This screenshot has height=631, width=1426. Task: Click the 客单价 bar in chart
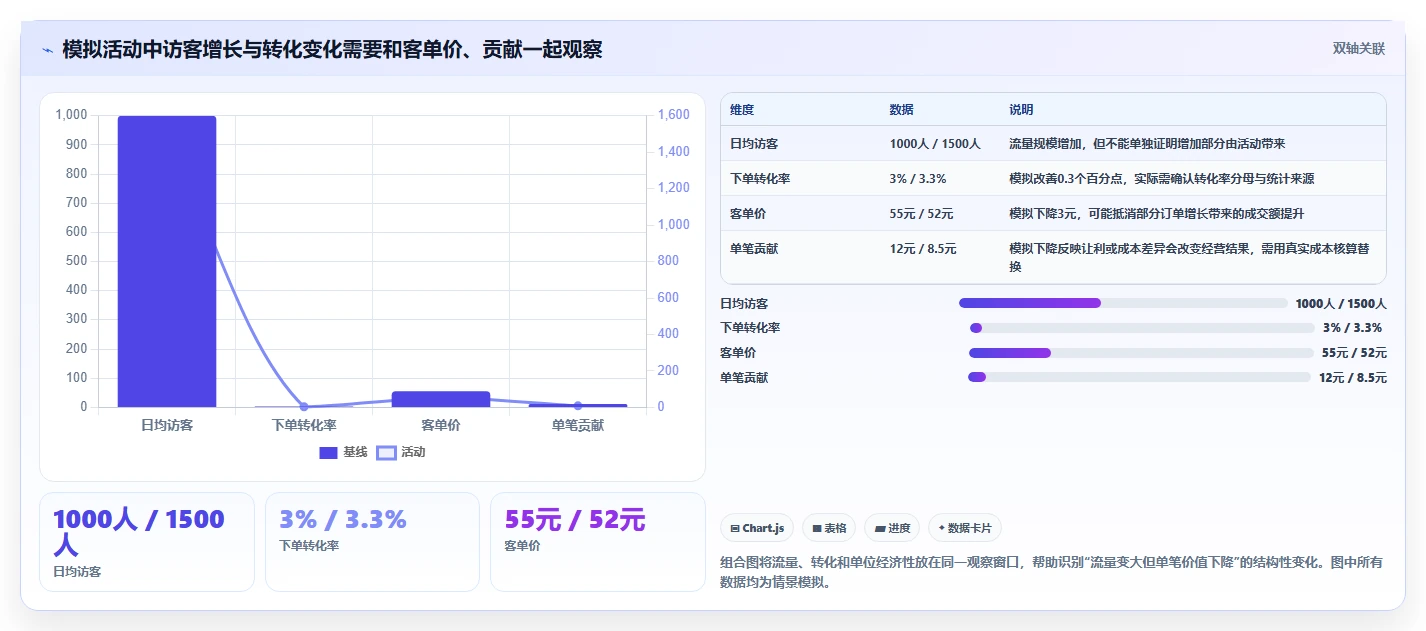441,399
